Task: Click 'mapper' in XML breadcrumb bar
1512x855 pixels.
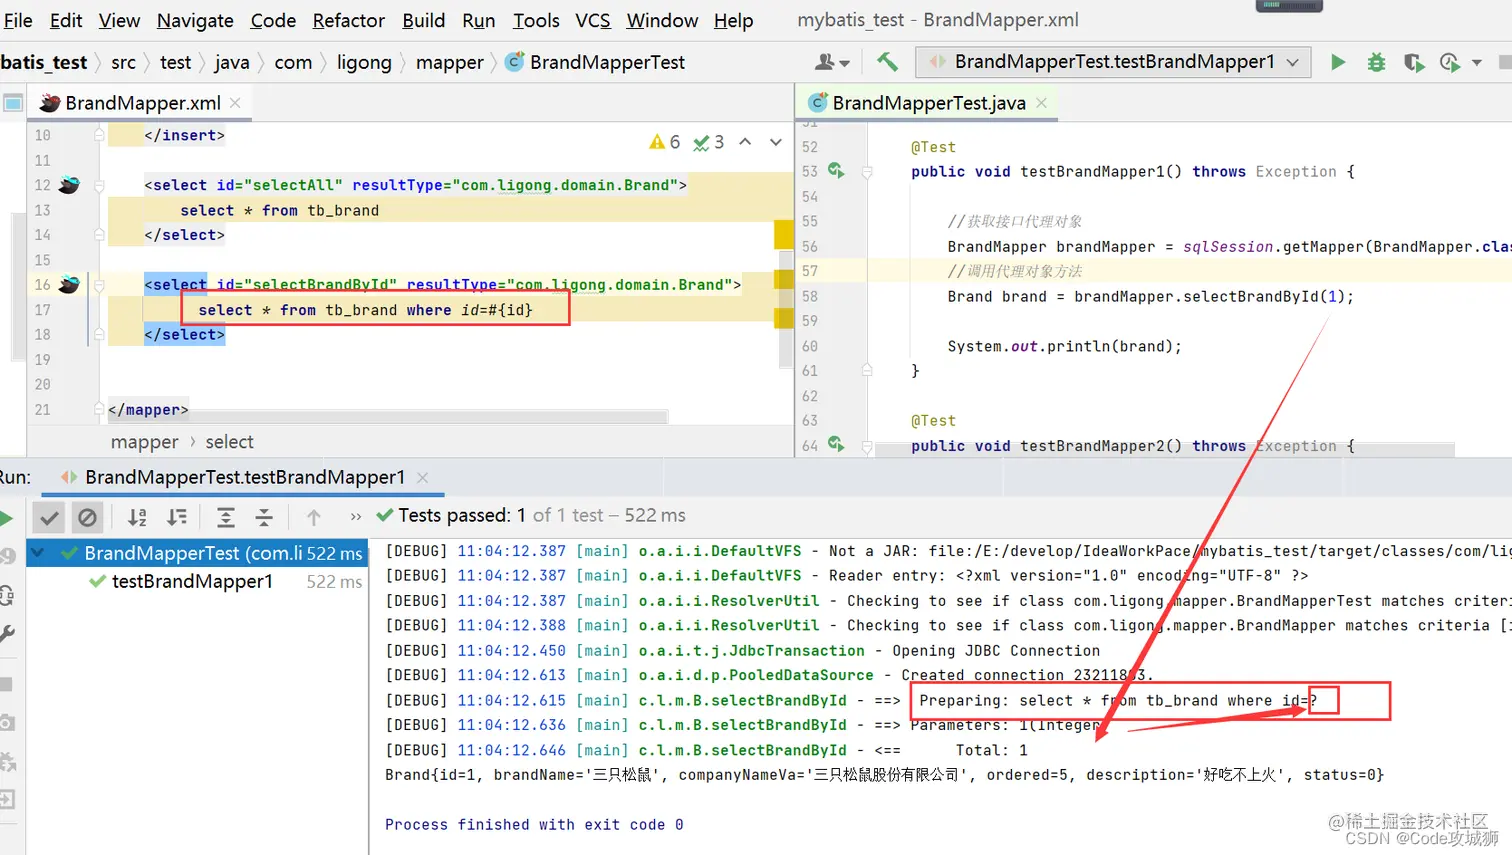Action: click(144, 442)
